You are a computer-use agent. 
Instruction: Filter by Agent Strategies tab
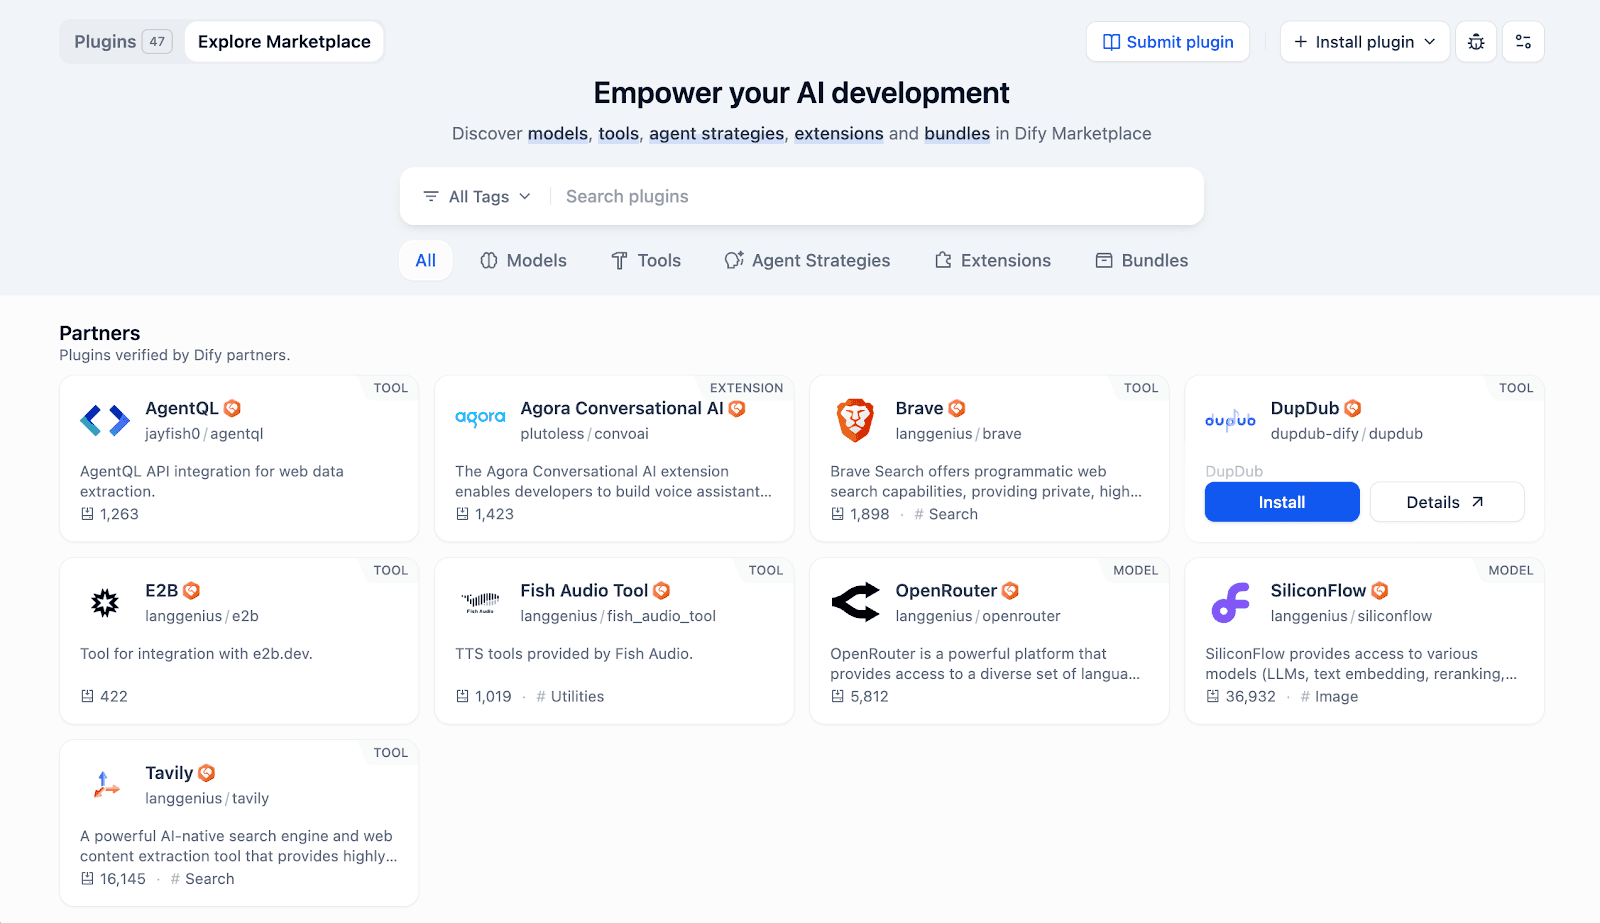(x=807, y=261)
